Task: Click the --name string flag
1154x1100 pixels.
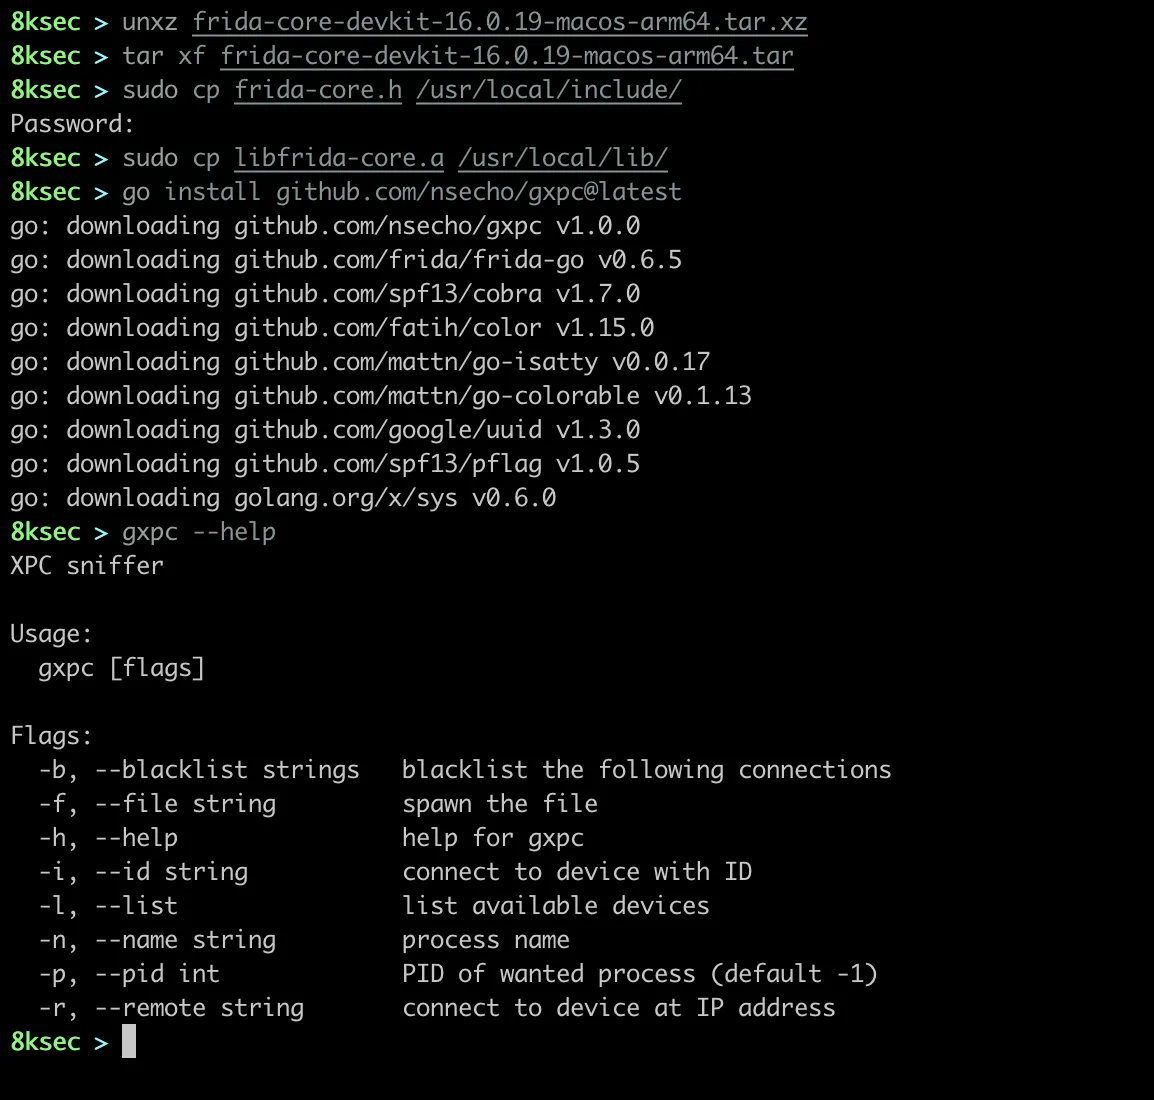Action: click(x=185, y=940)
